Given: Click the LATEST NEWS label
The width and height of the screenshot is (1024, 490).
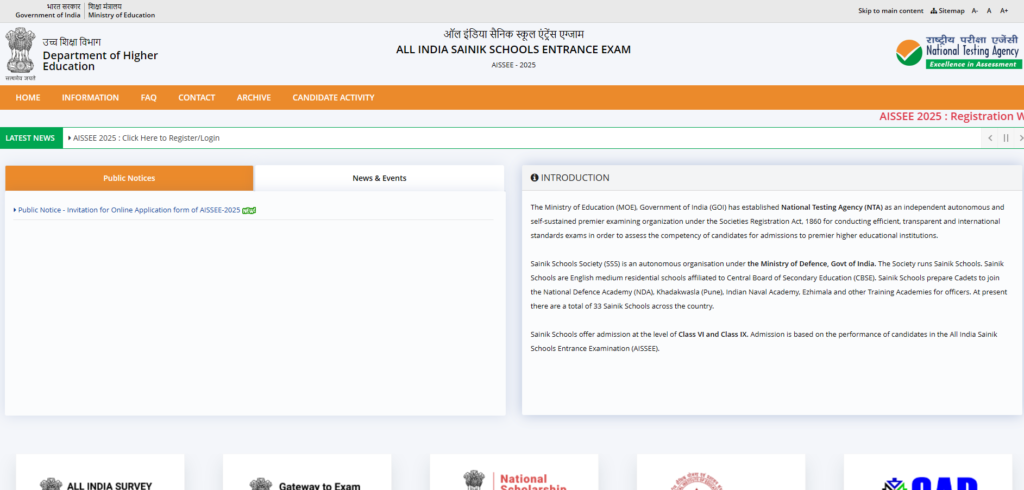Looking at the screenshot, I should [31, 138].
